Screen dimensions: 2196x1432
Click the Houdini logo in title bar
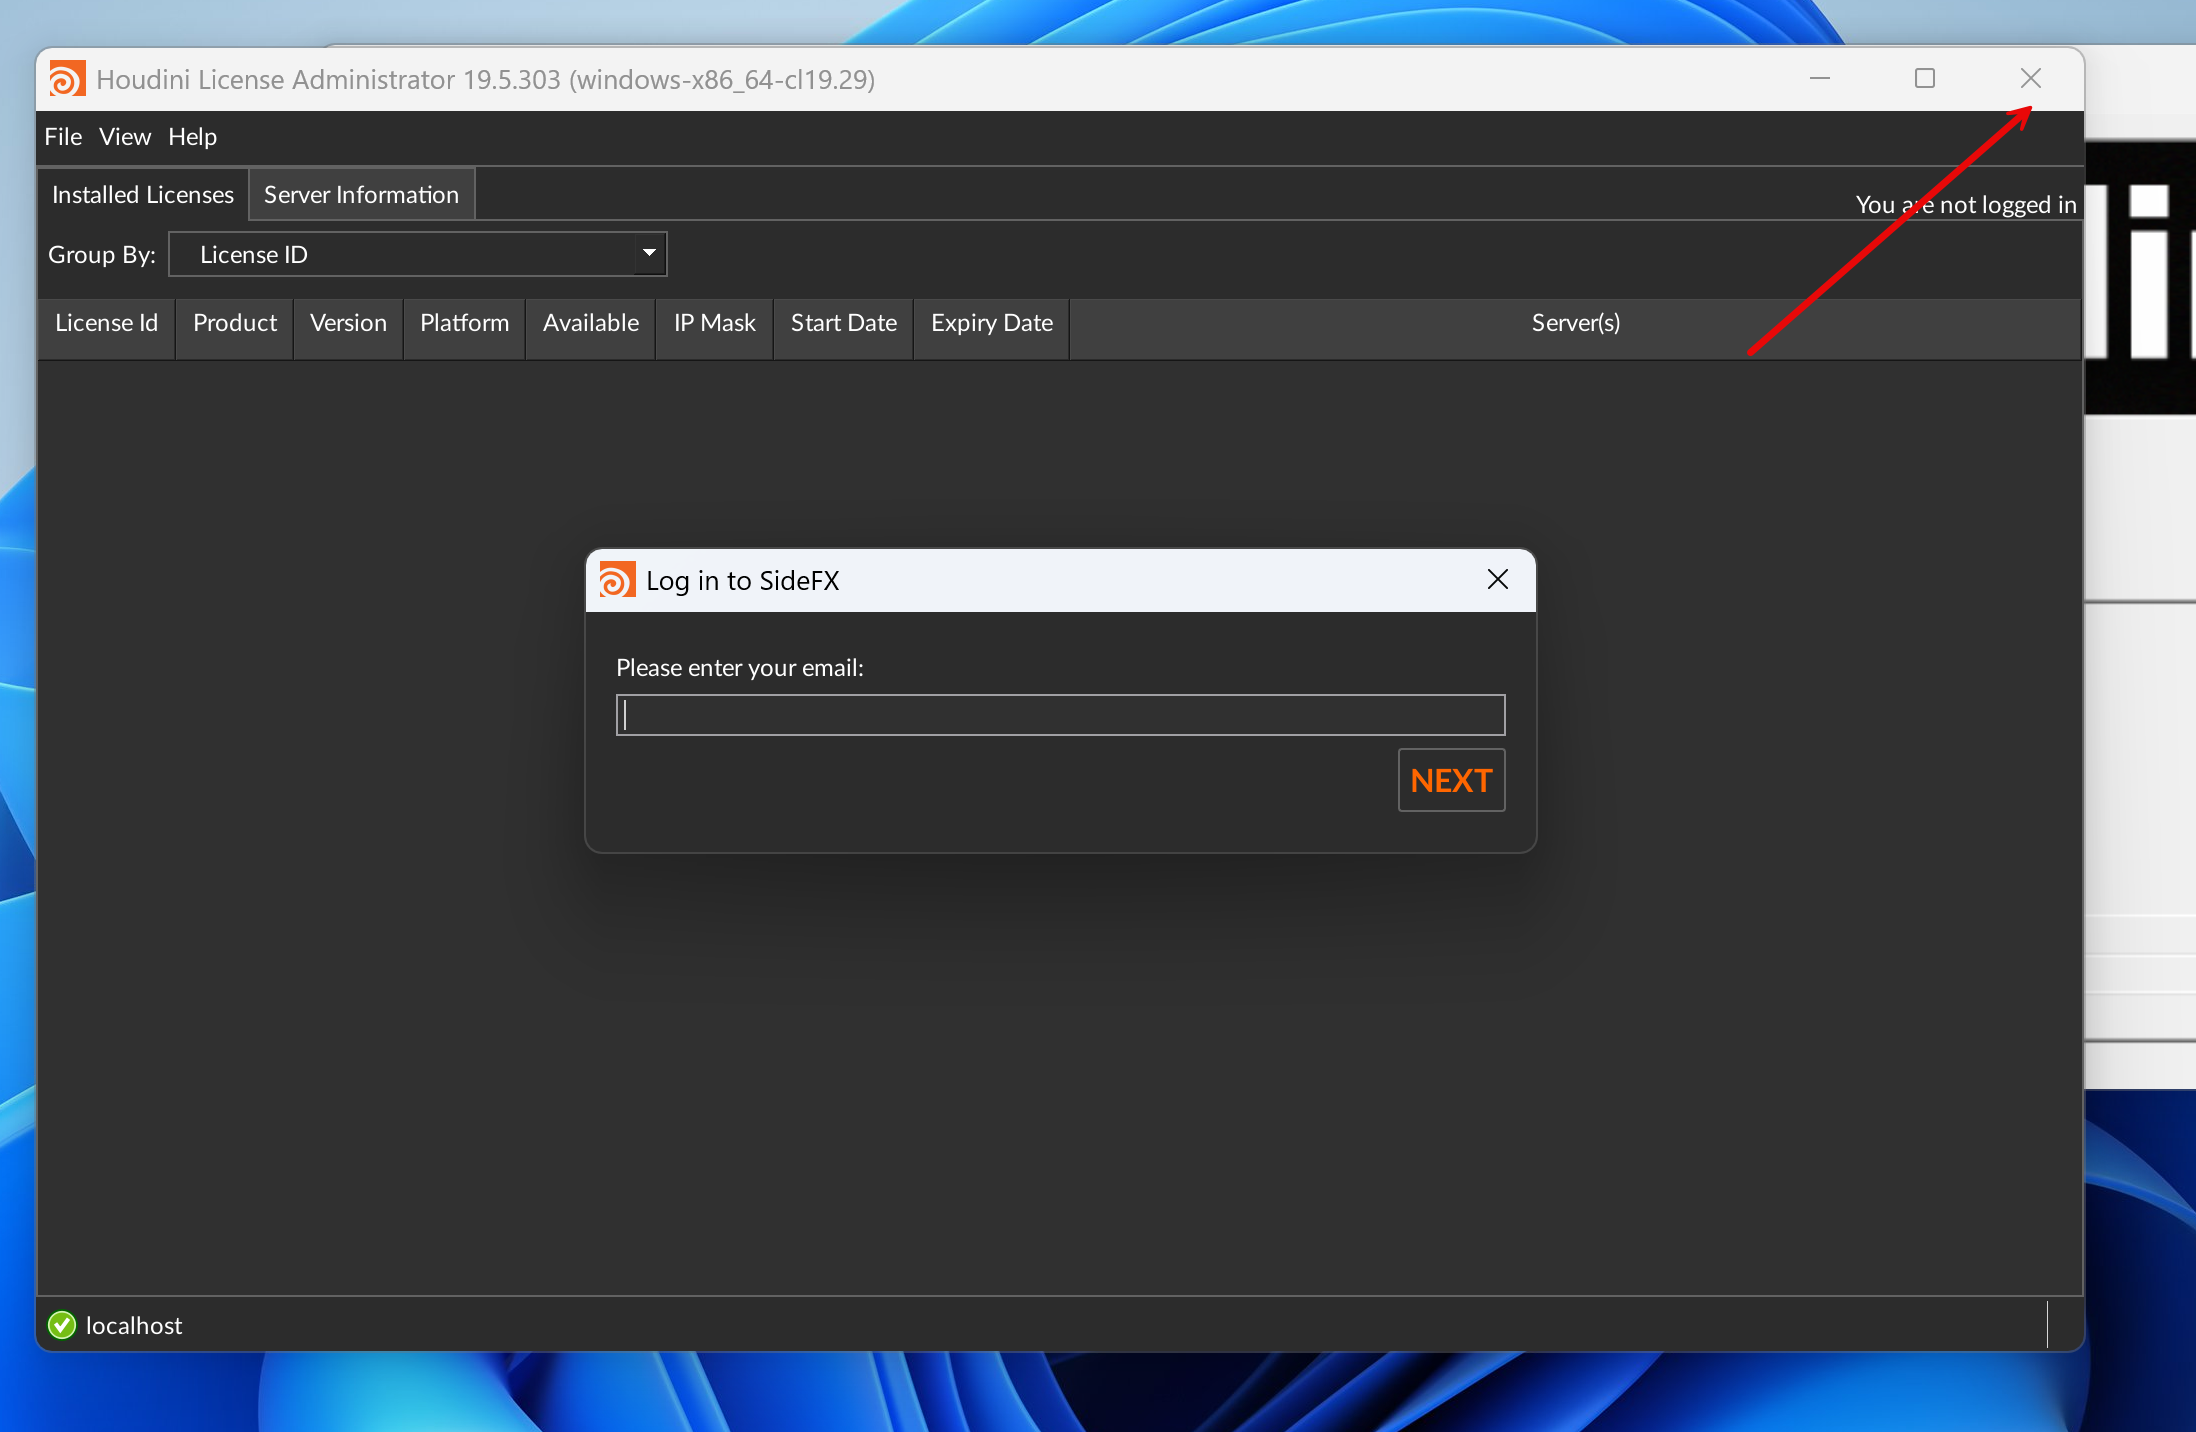(67, 79)
